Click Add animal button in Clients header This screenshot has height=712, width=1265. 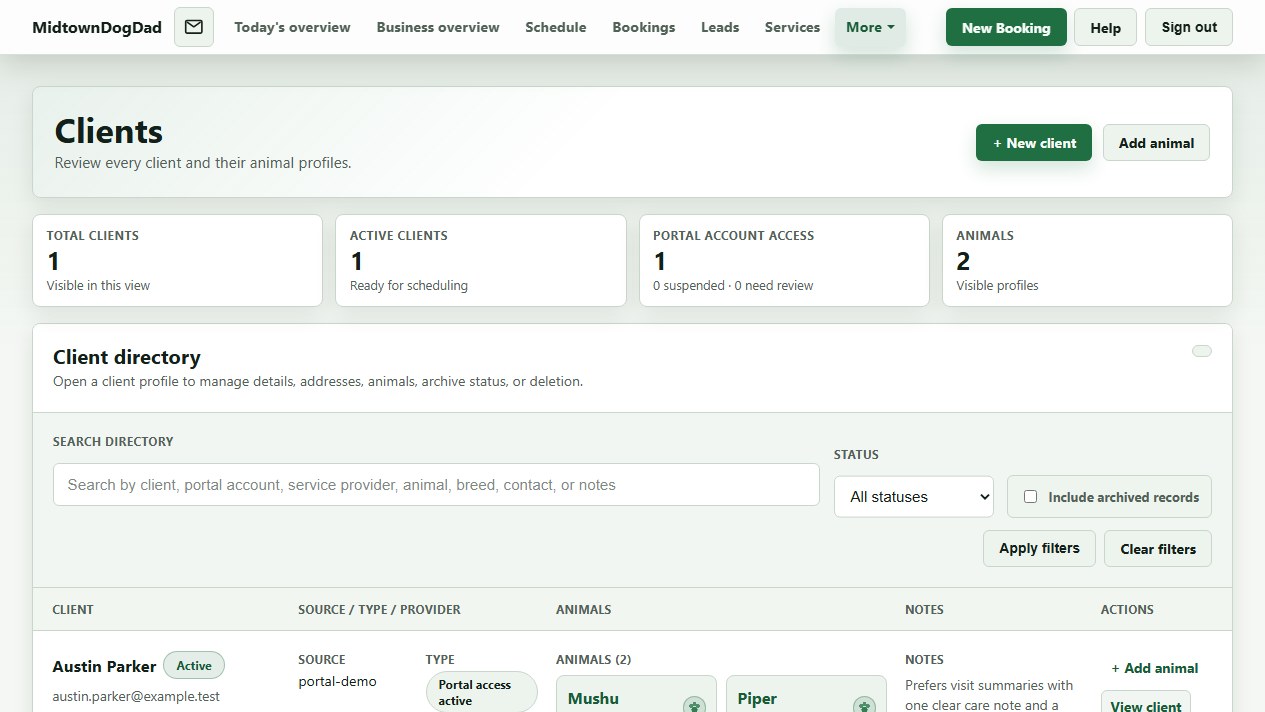1156,143
